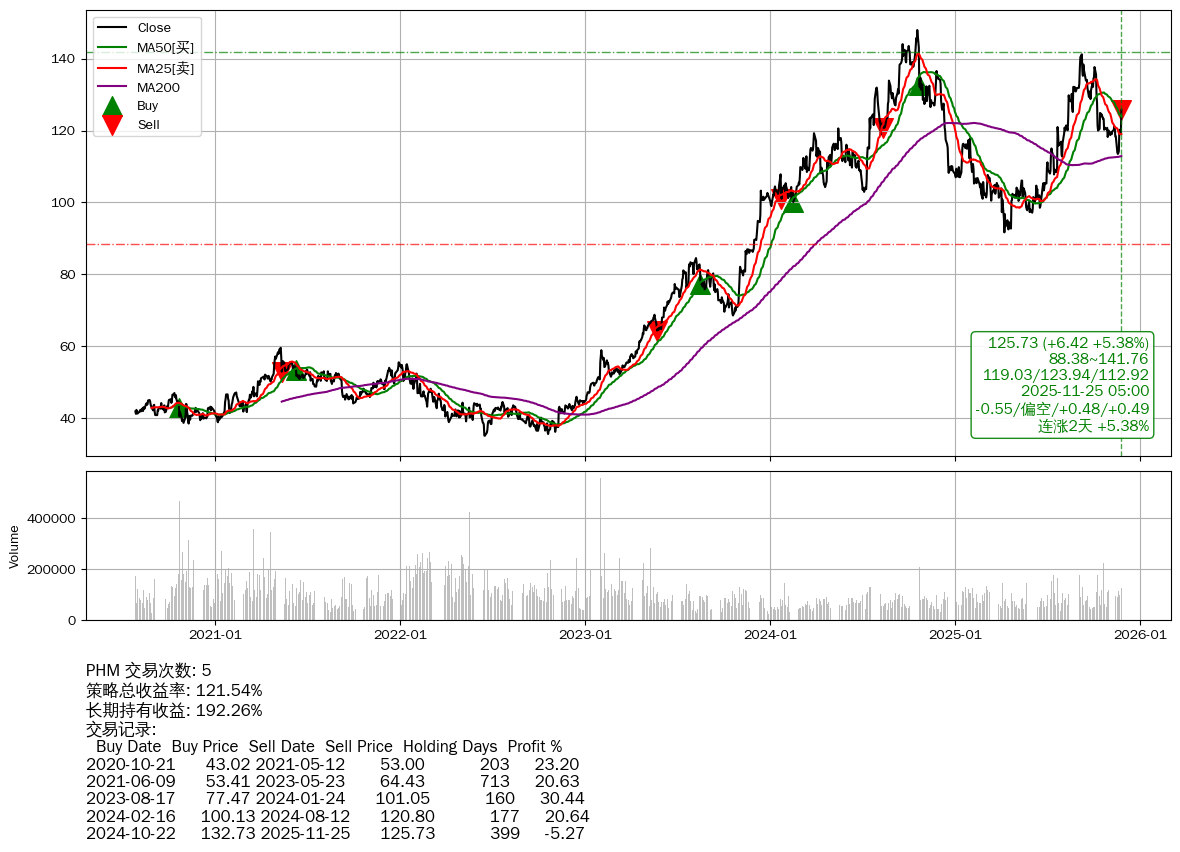The image size is (1180, 852).
Task: Click the Sell marker near price 64 in 2023
Action: pyautogui.click(x=657, y=330)
